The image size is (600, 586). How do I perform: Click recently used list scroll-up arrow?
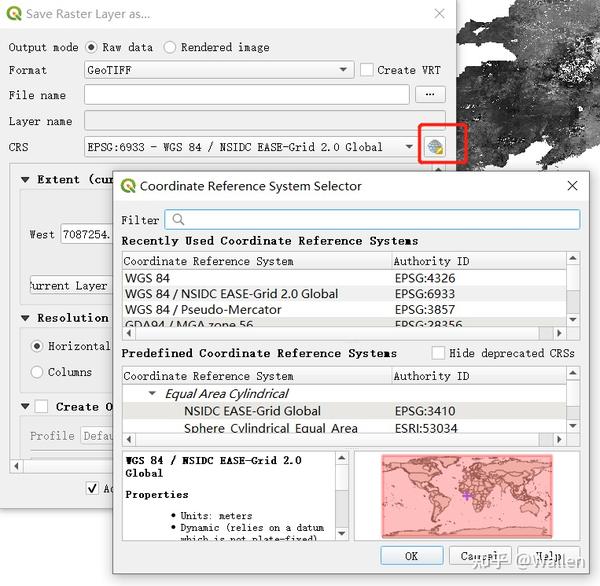click(x=572, y=258)
